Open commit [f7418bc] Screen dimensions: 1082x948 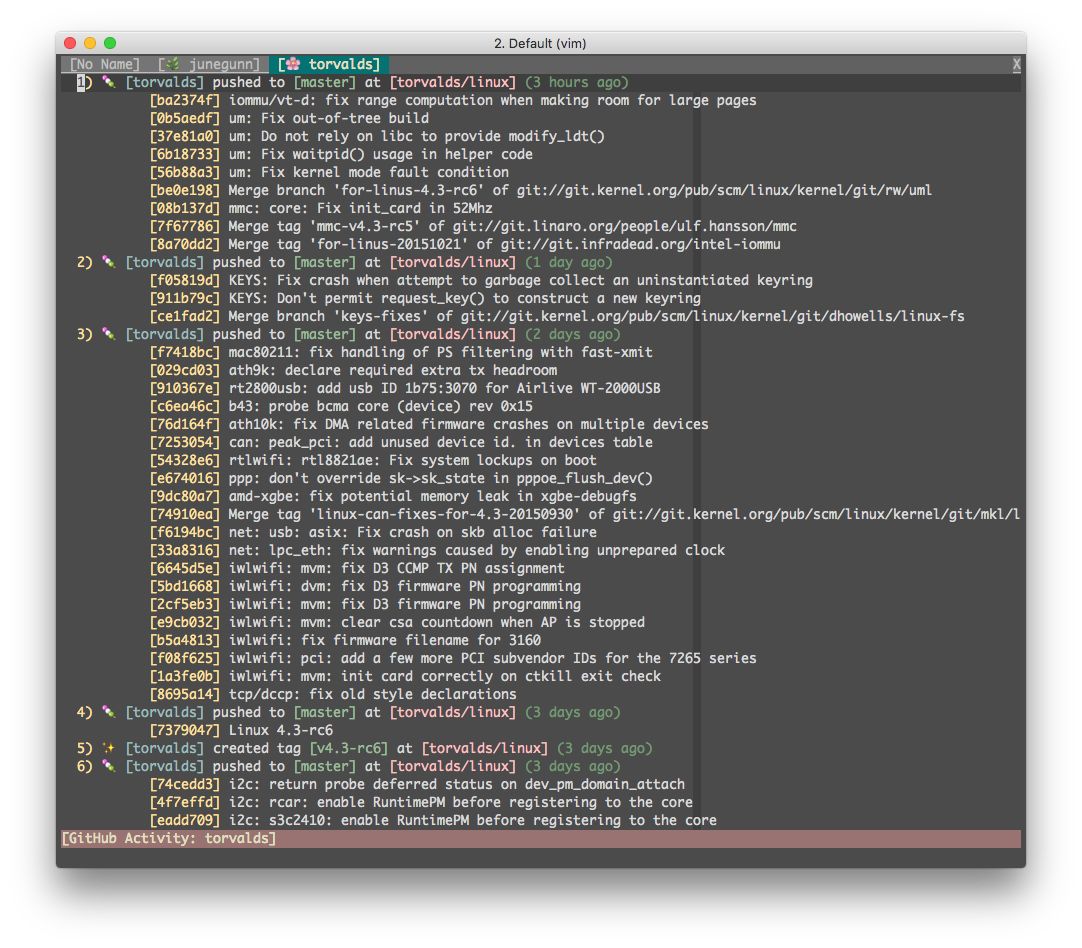pos(185,352)
